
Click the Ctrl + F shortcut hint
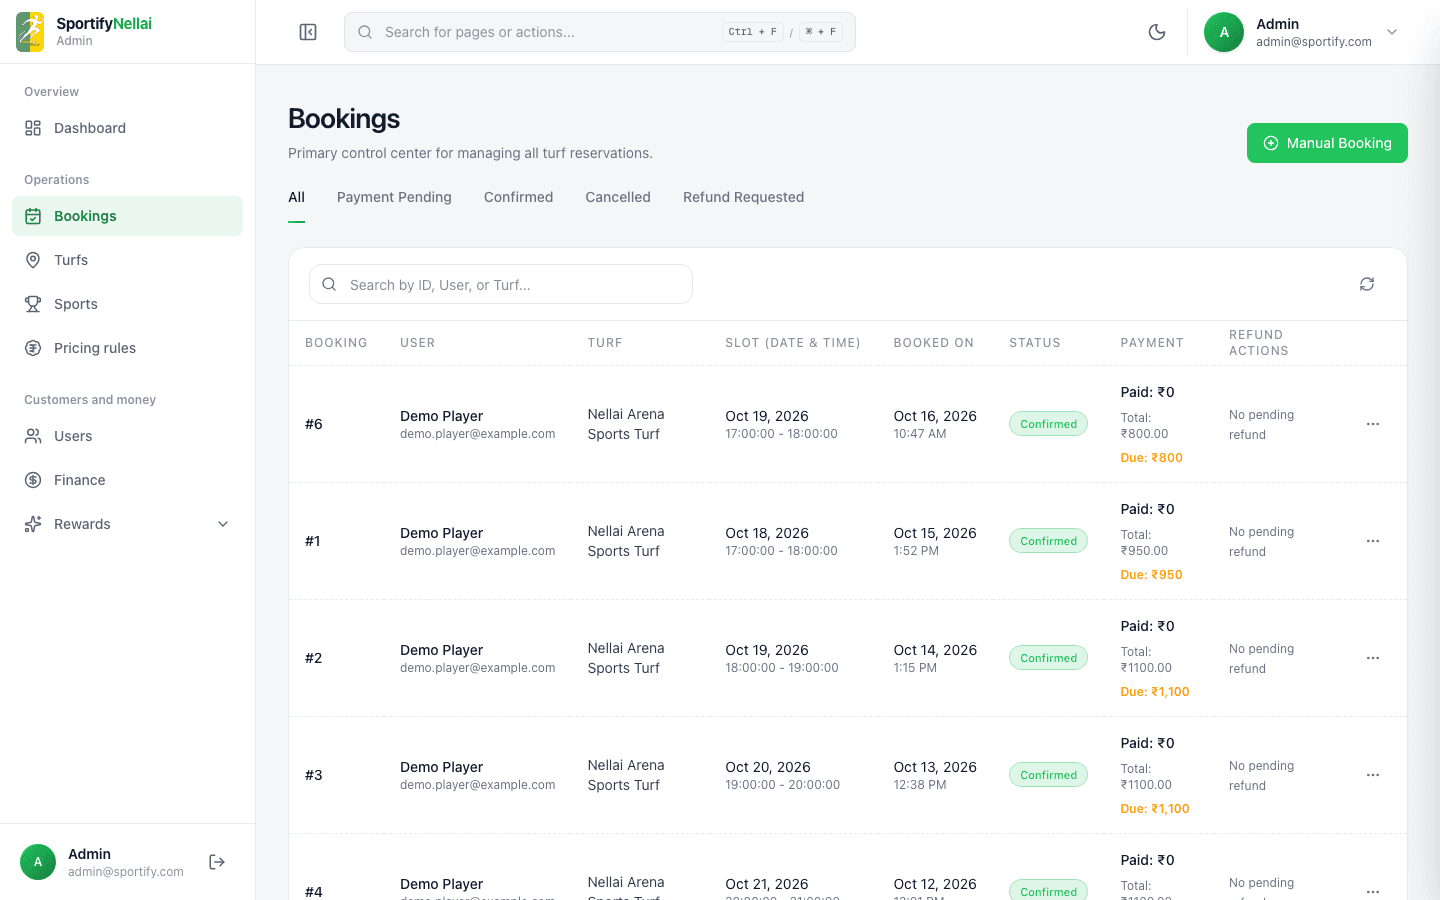[752, 32]
